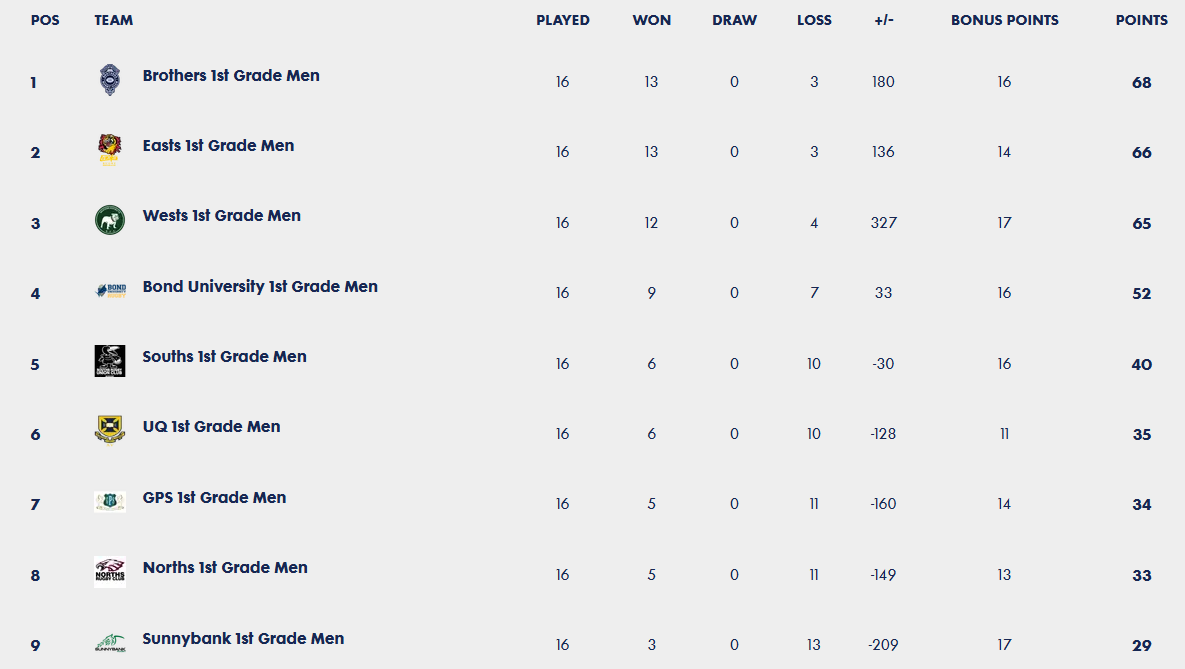1185x669 pixels.
Task: Click the Souths club logo
Action: (110, 361)
